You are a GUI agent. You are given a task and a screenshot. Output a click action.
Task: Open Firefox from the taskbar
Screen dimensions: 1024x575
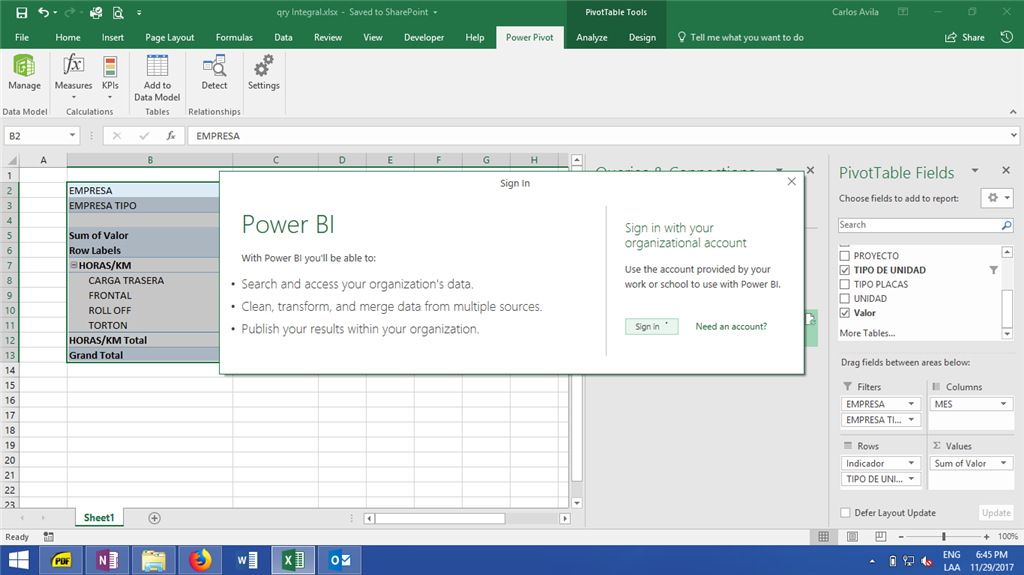click(200, 560)
